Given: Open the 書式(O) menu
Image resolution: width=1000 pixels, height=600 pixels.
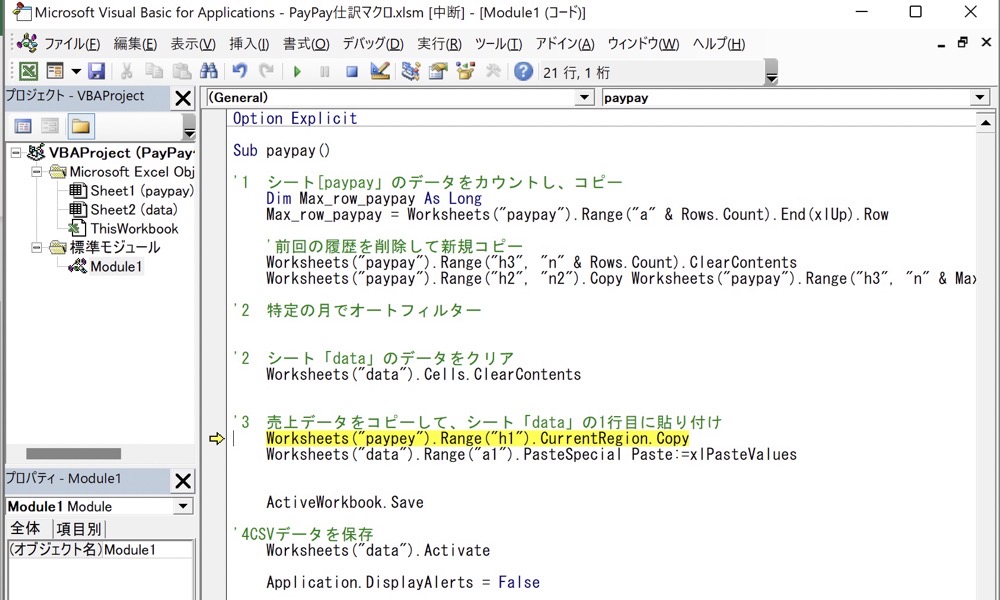Looking at the screenshot, I should [306, 44].
